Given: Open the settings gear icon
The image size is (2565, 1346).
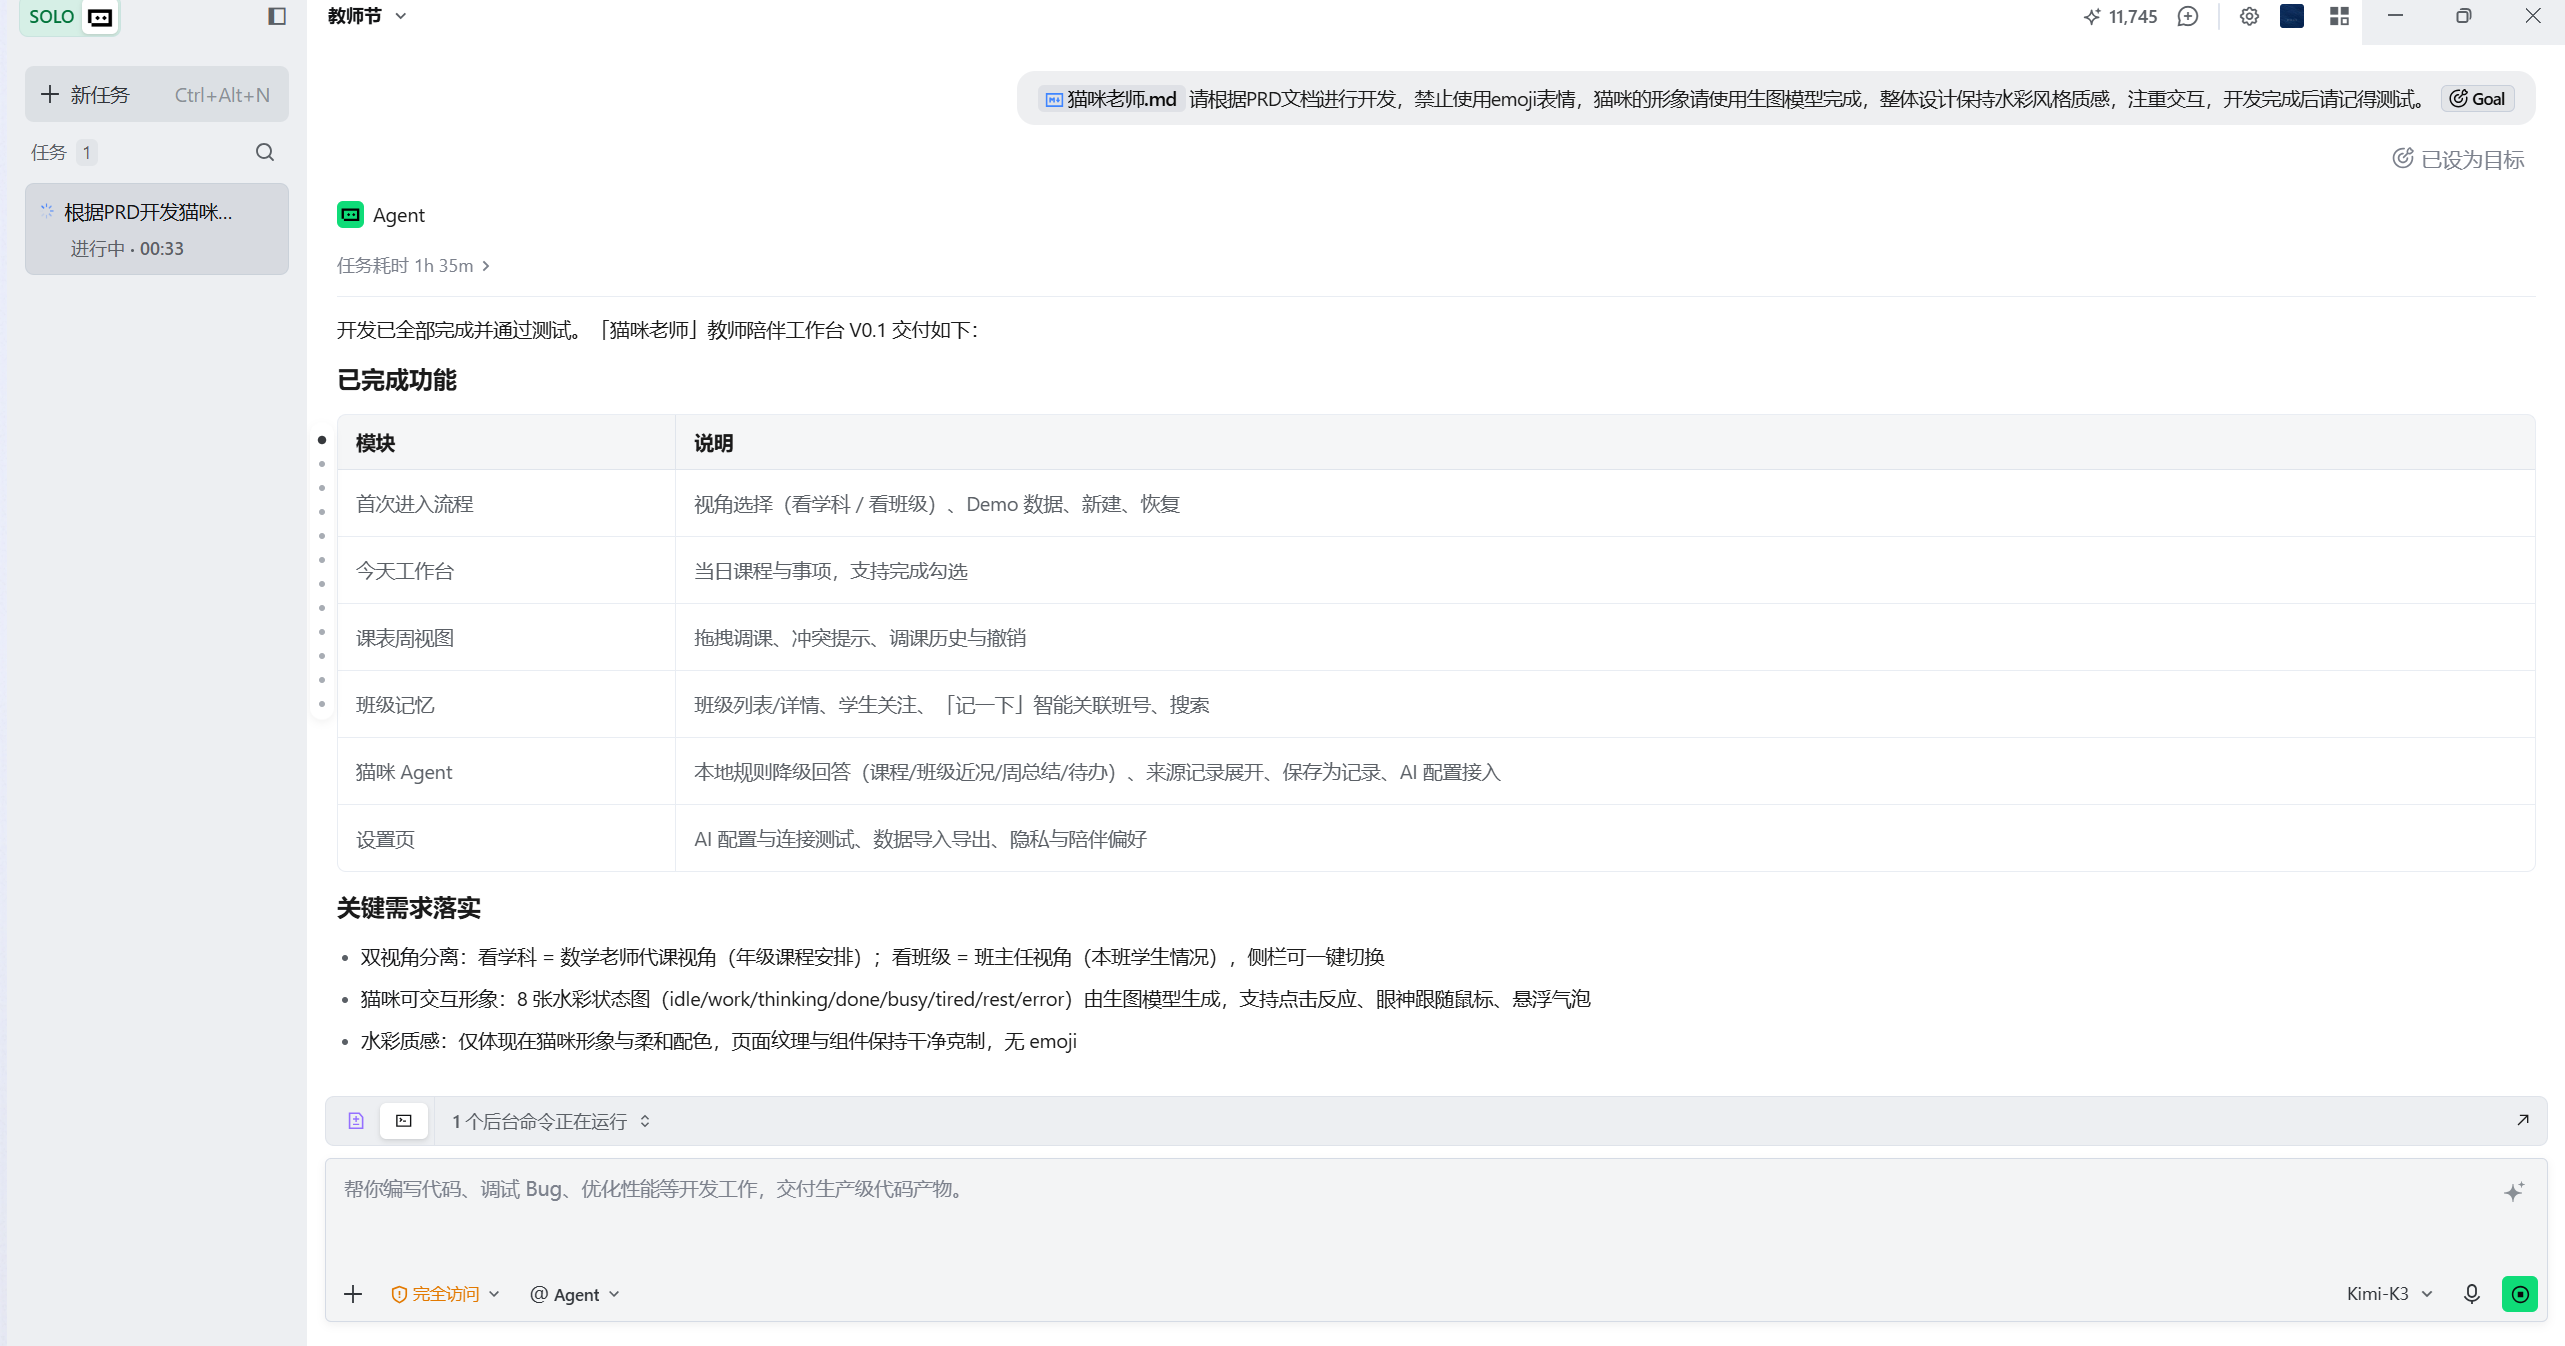Looking at the screenshot, I should 2249,16.
